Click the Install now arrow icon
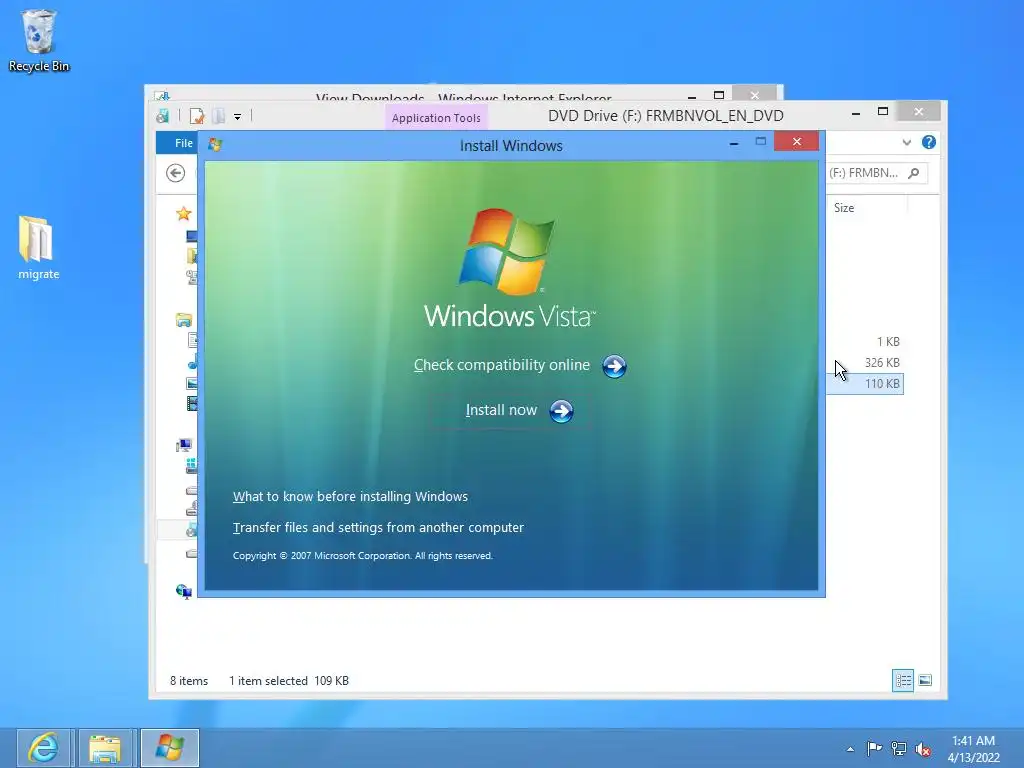The height and width of the screenshot is (768, 1024). (x=561, y=411)
